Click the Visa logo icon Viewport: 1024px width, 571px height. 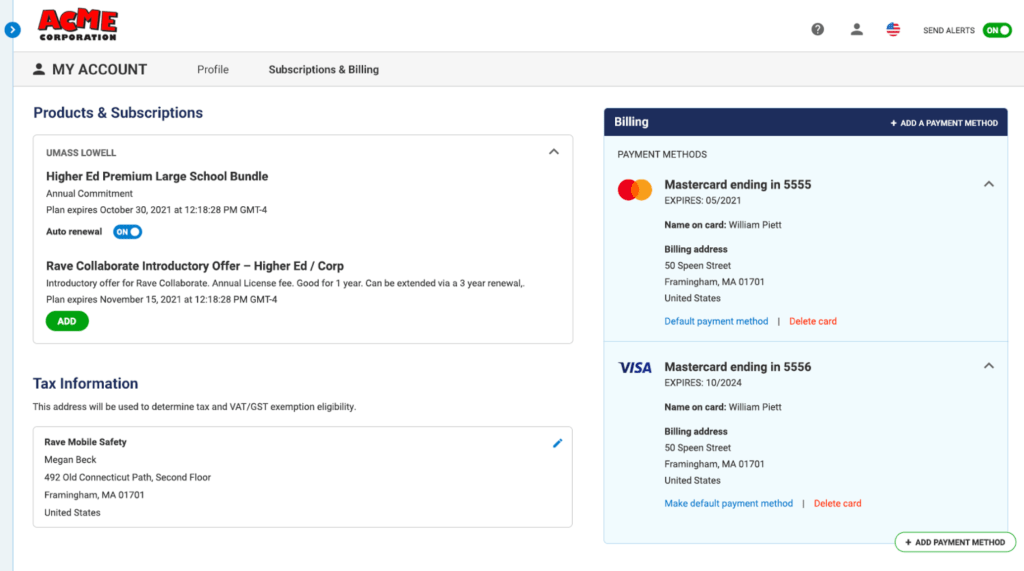point(635,368)
